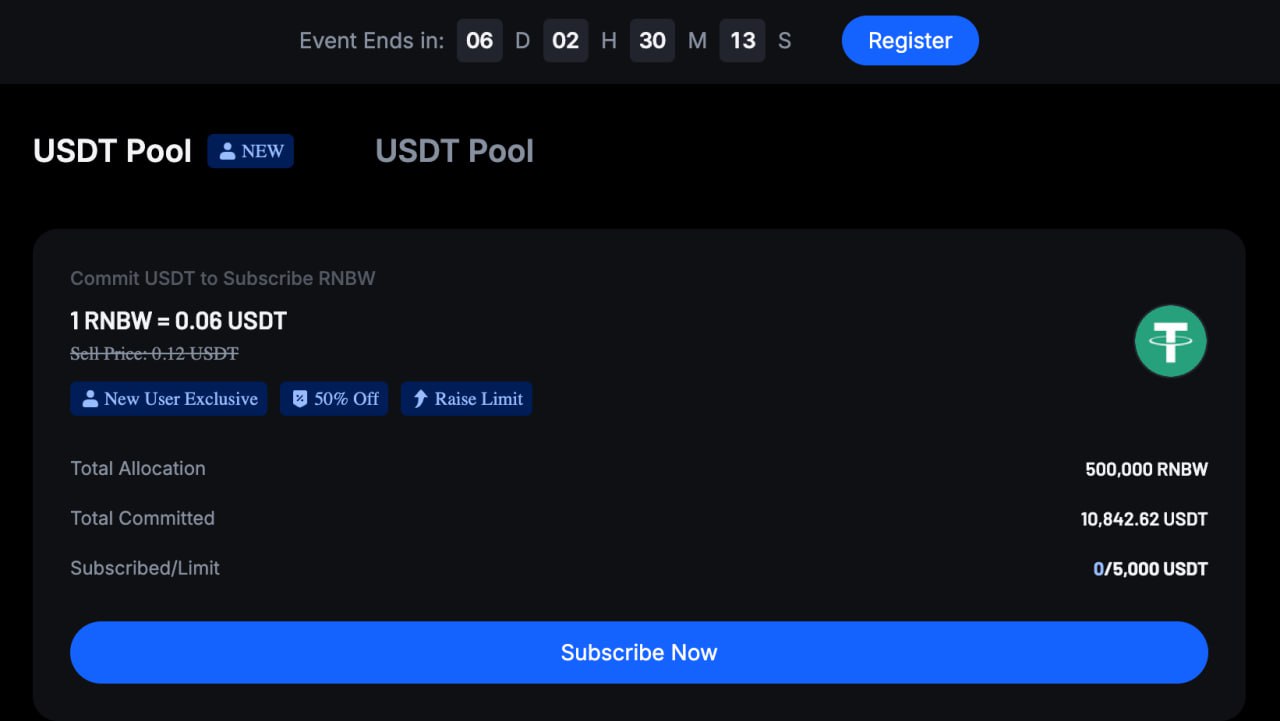The image size is (1280, 721).
Task: Switch to the greyed-out second USDT Pool tab
Action: click(454, 151)
